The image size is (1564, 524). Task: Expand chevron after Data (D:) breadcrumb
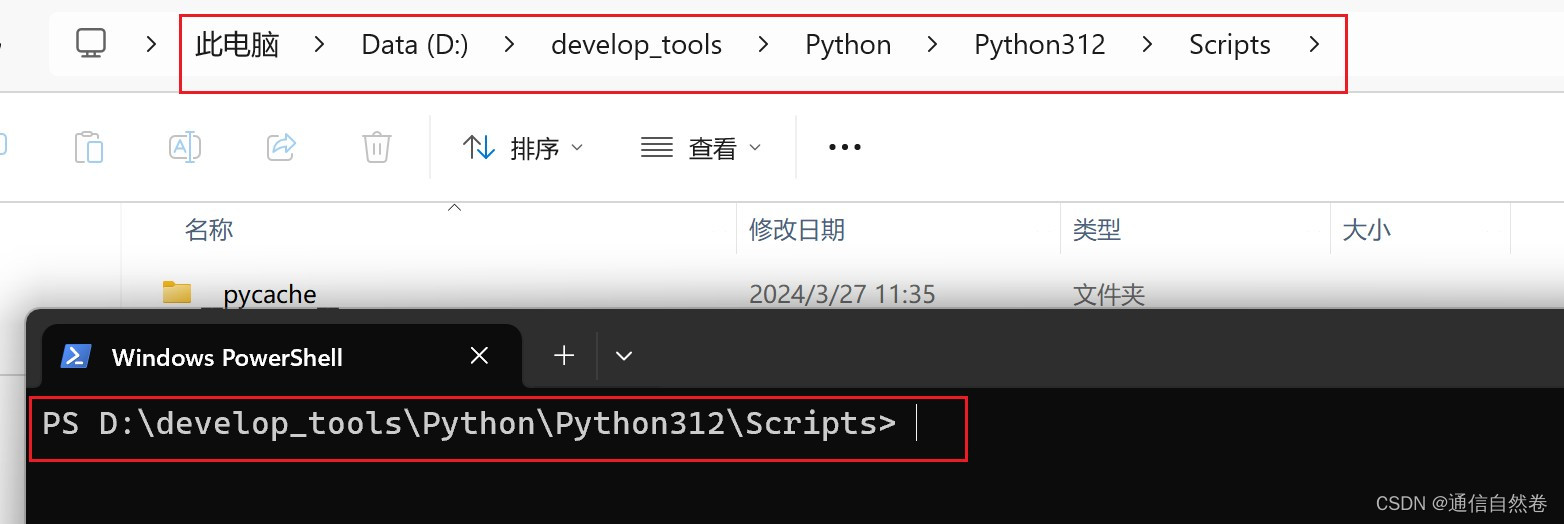click(509, 43)
